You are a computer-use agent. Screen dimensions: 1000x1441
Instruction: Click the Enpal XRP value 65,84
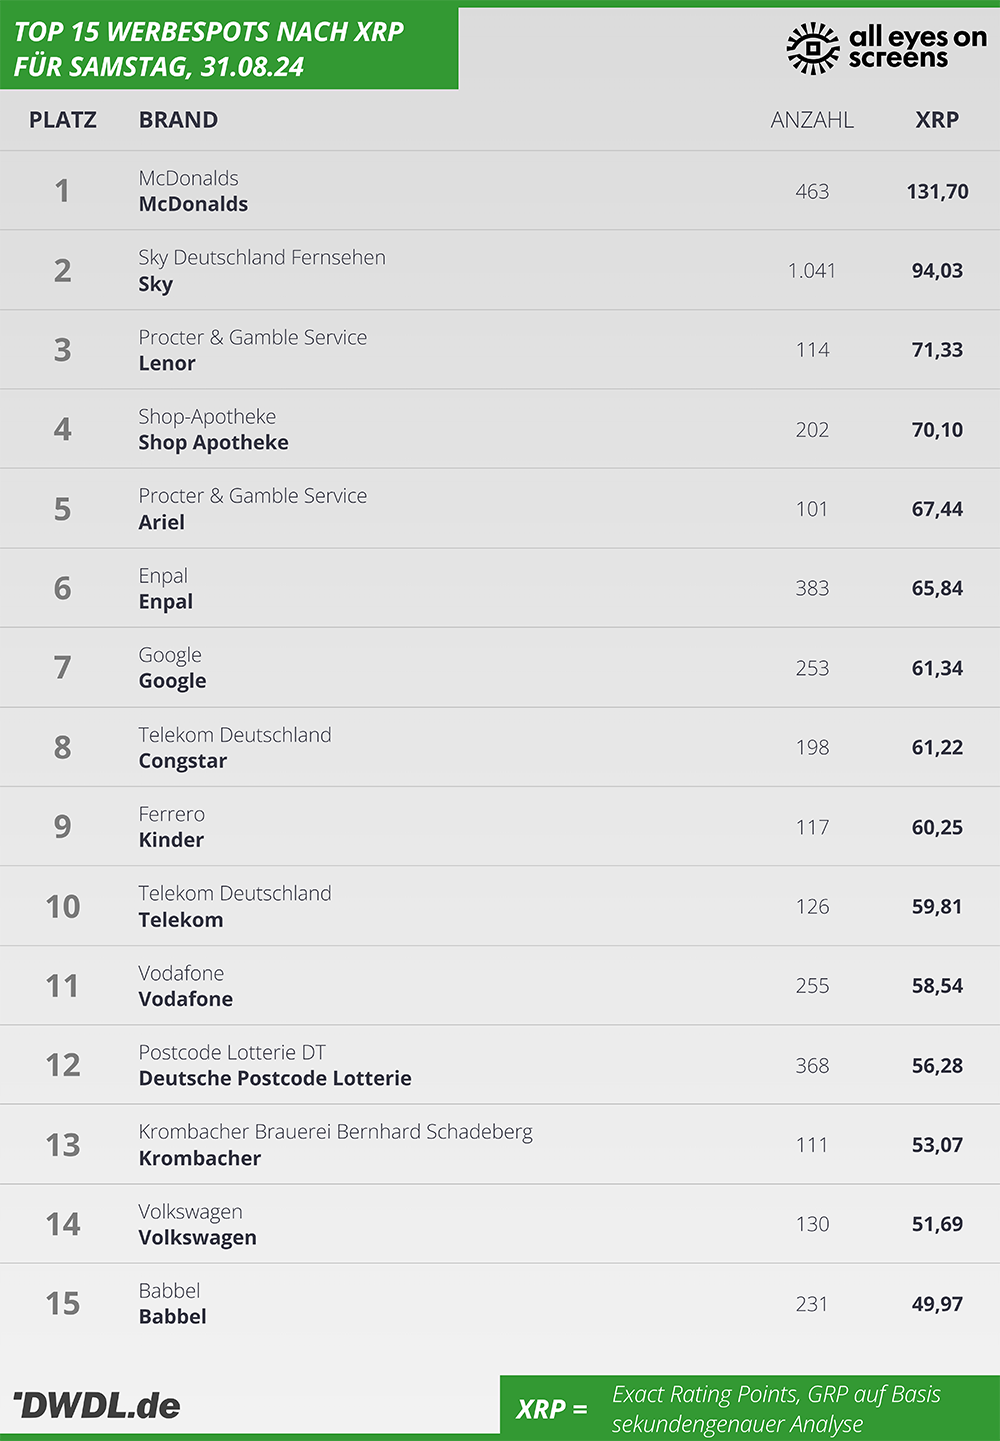click(937, 588)
